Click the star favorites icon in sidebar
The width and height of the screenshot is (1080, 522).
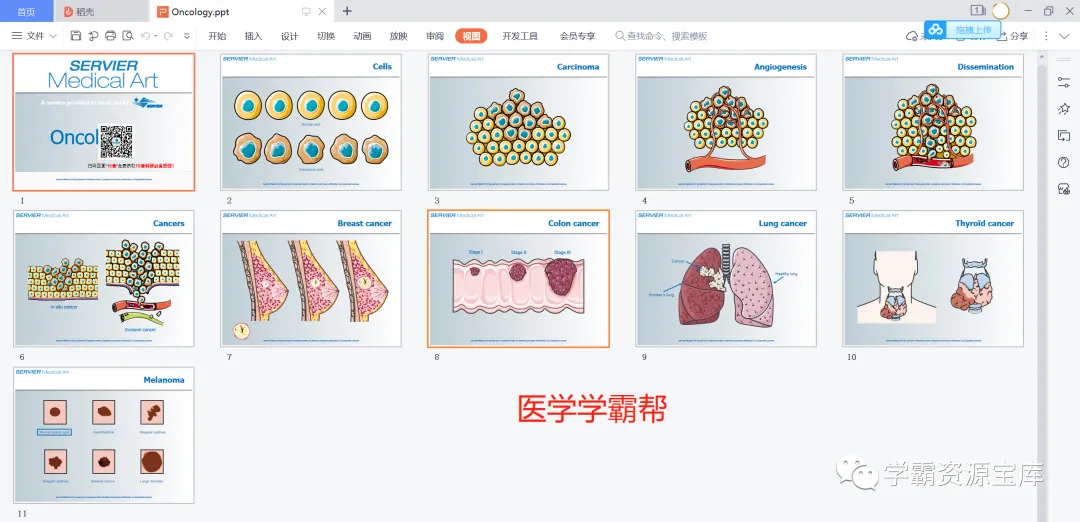click(x=1063, y=109)
